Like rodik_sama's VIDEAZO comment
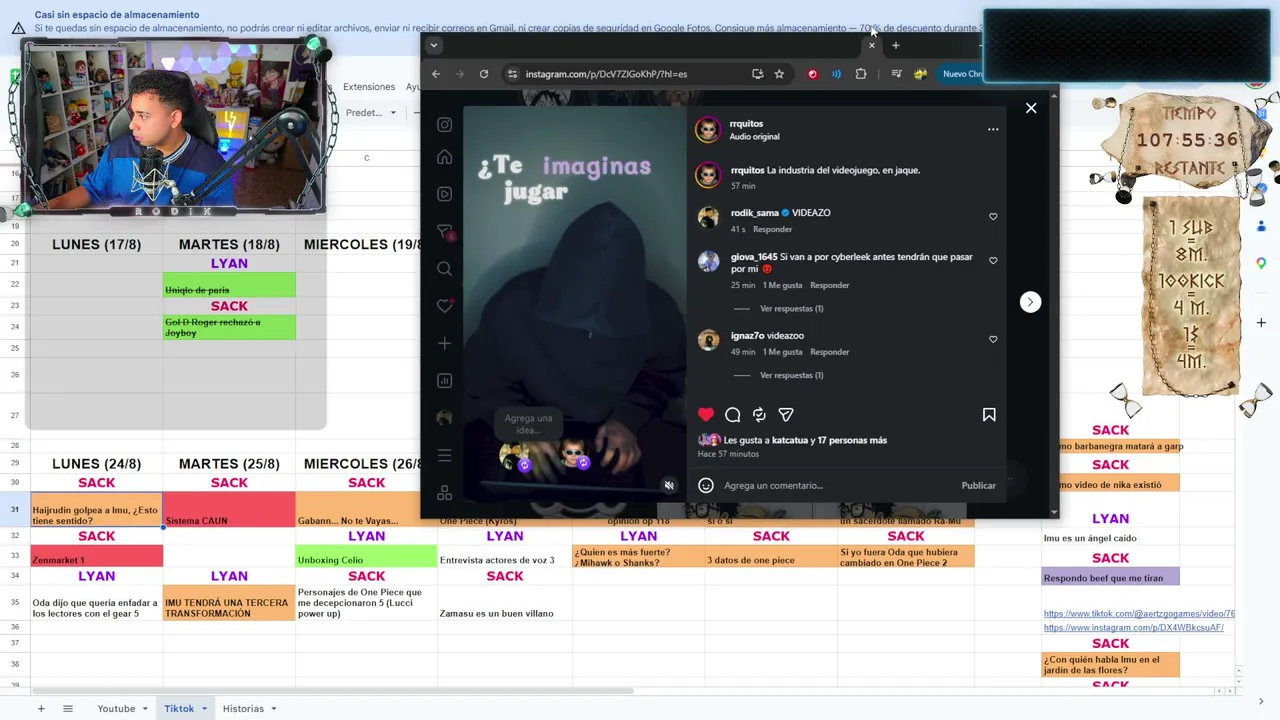 [x=993, y=216]
